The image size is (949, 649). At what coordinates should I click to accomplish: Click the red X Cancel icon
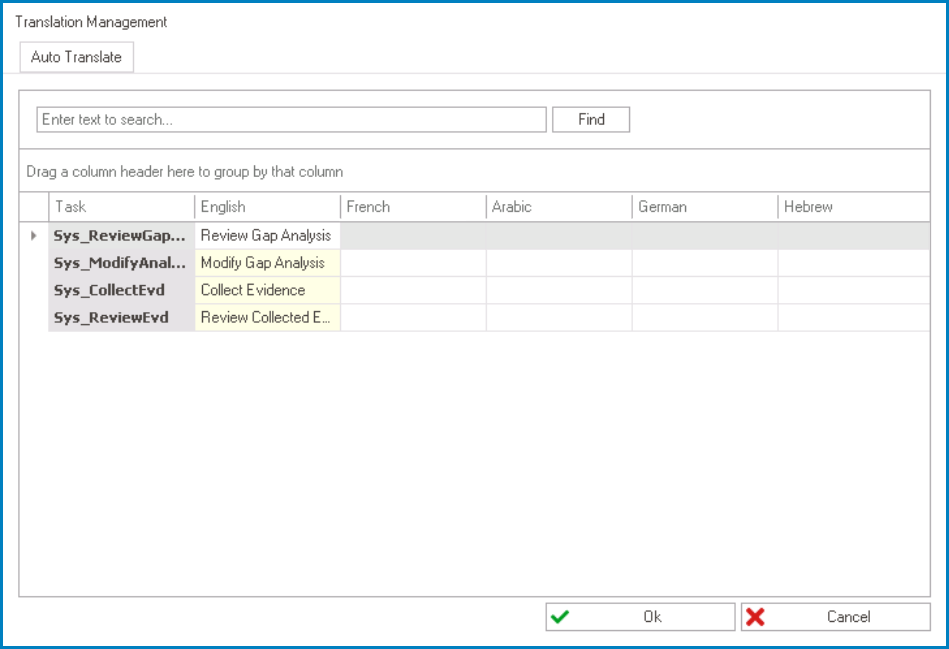(x=762, y=616)
